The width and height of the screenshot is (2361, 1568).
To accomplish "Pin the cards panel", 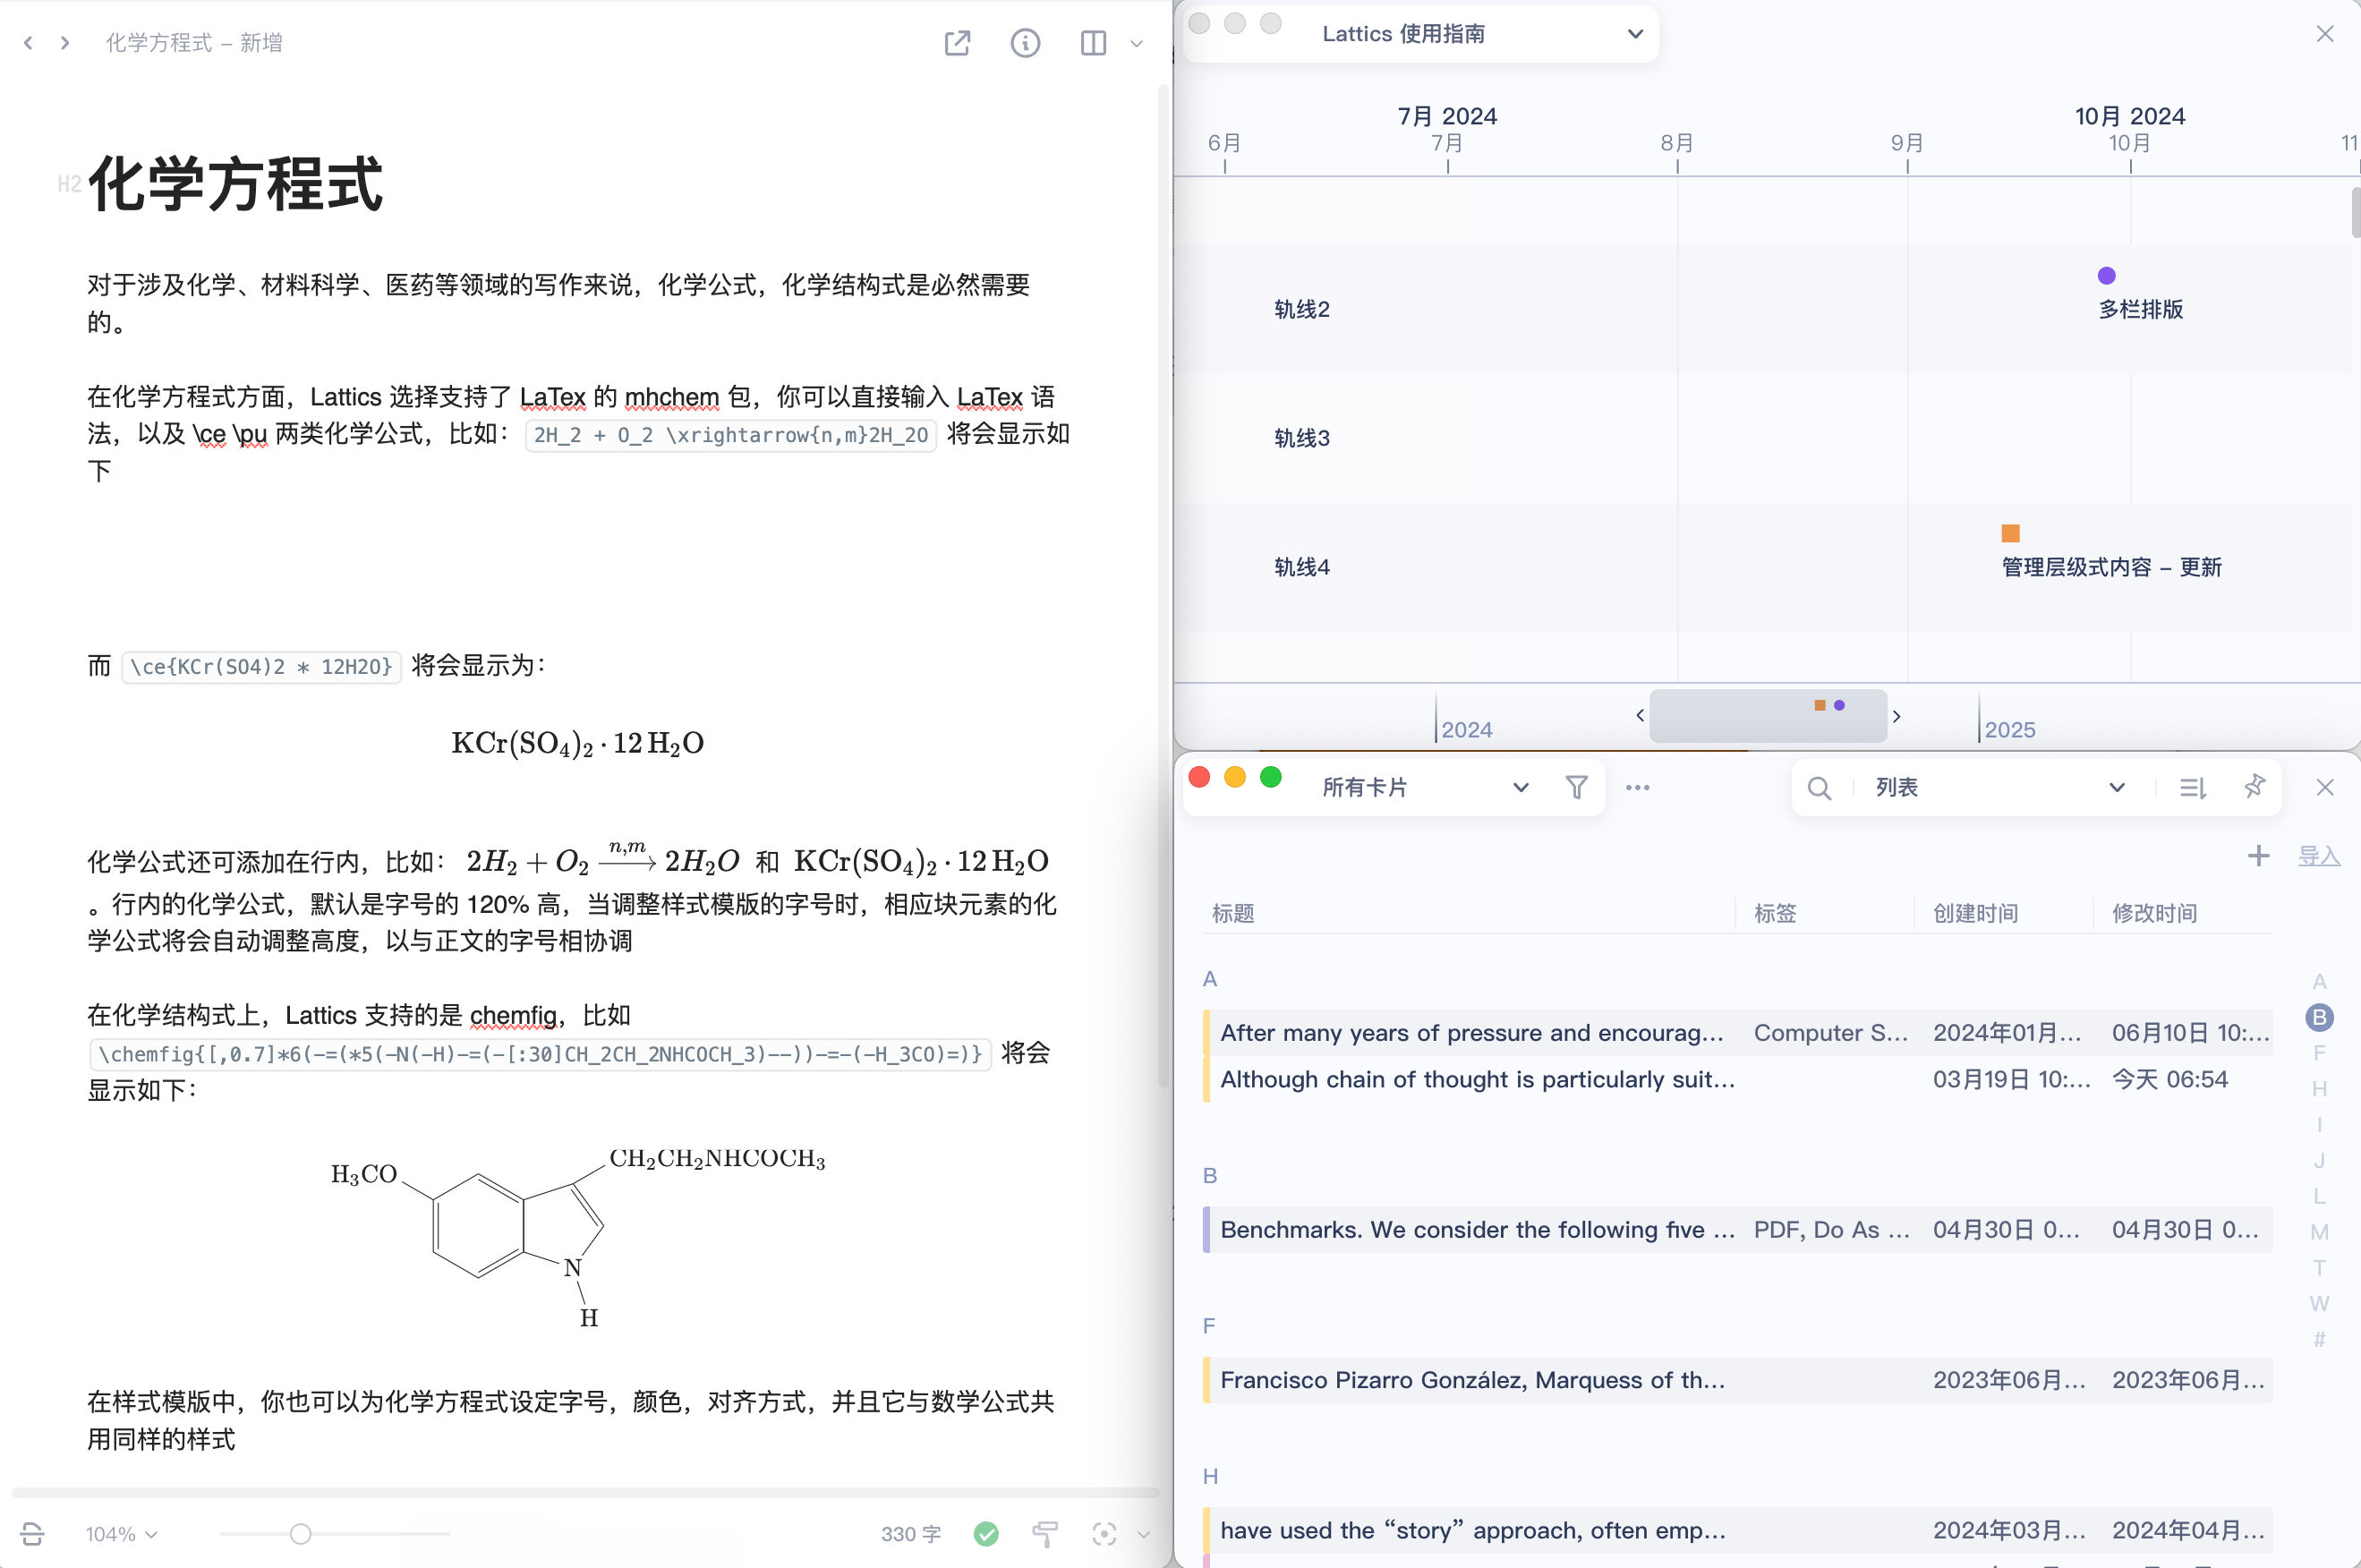I will click(x=2254, y=787).
